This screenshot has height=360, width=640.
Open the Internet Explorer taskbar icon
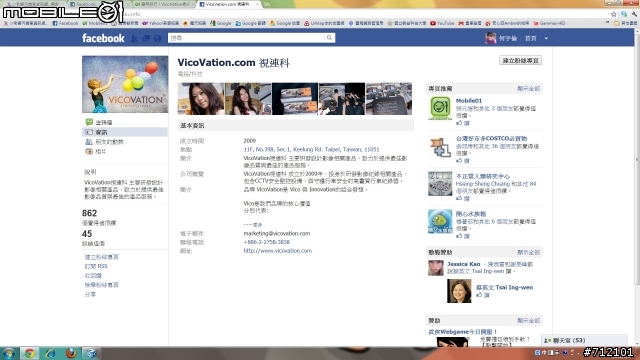[x=50, y=353]
